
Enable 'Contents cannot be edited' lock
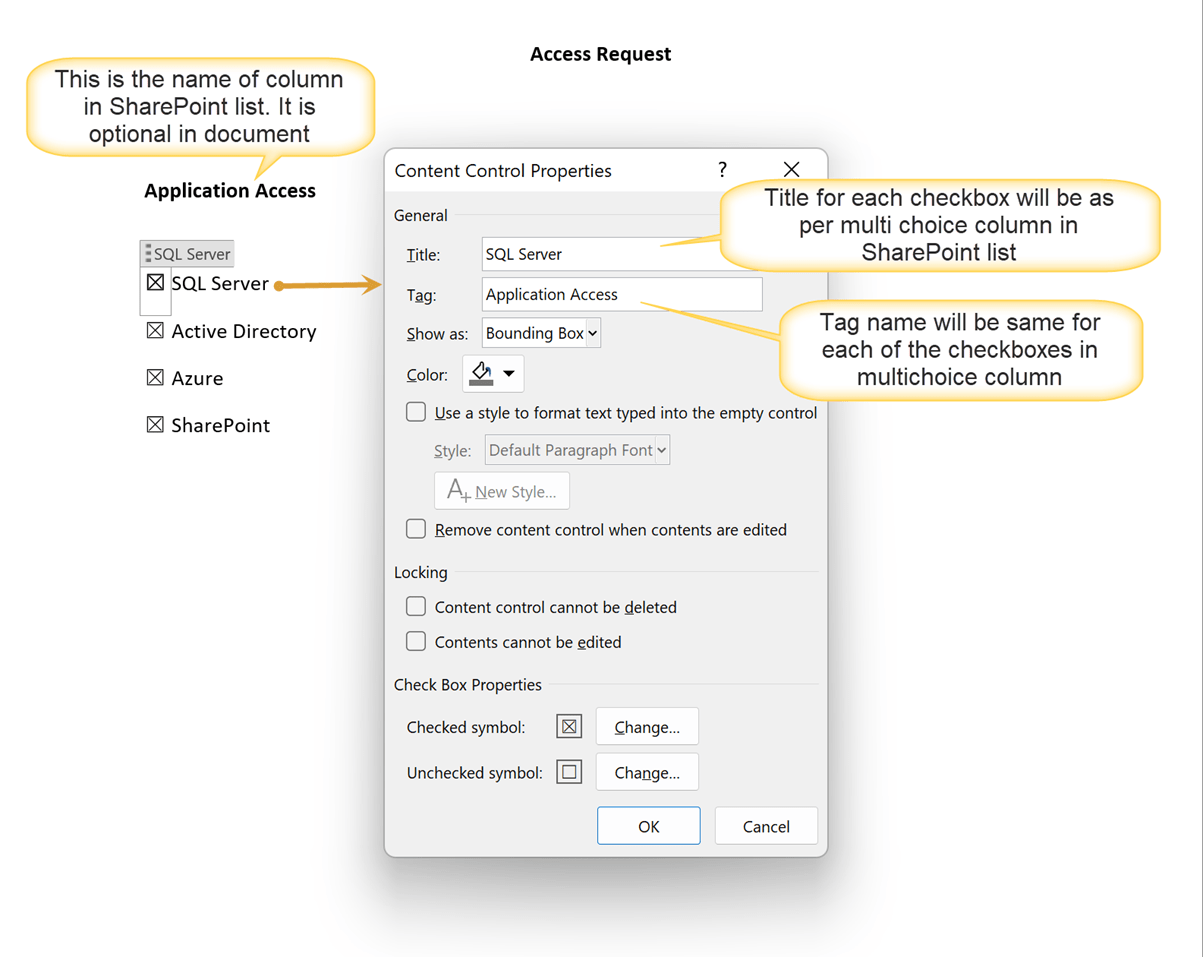pos(416,640)
